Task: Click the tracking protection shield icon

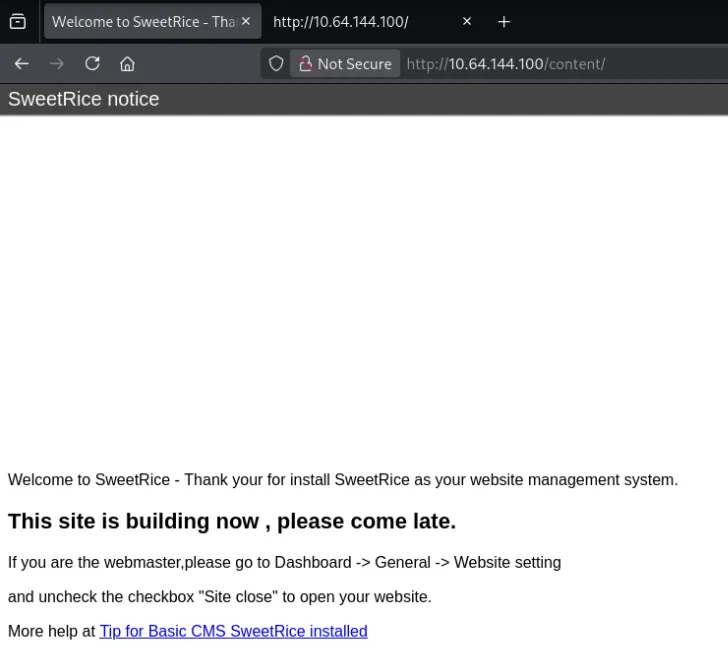Action: pos(276,64)
